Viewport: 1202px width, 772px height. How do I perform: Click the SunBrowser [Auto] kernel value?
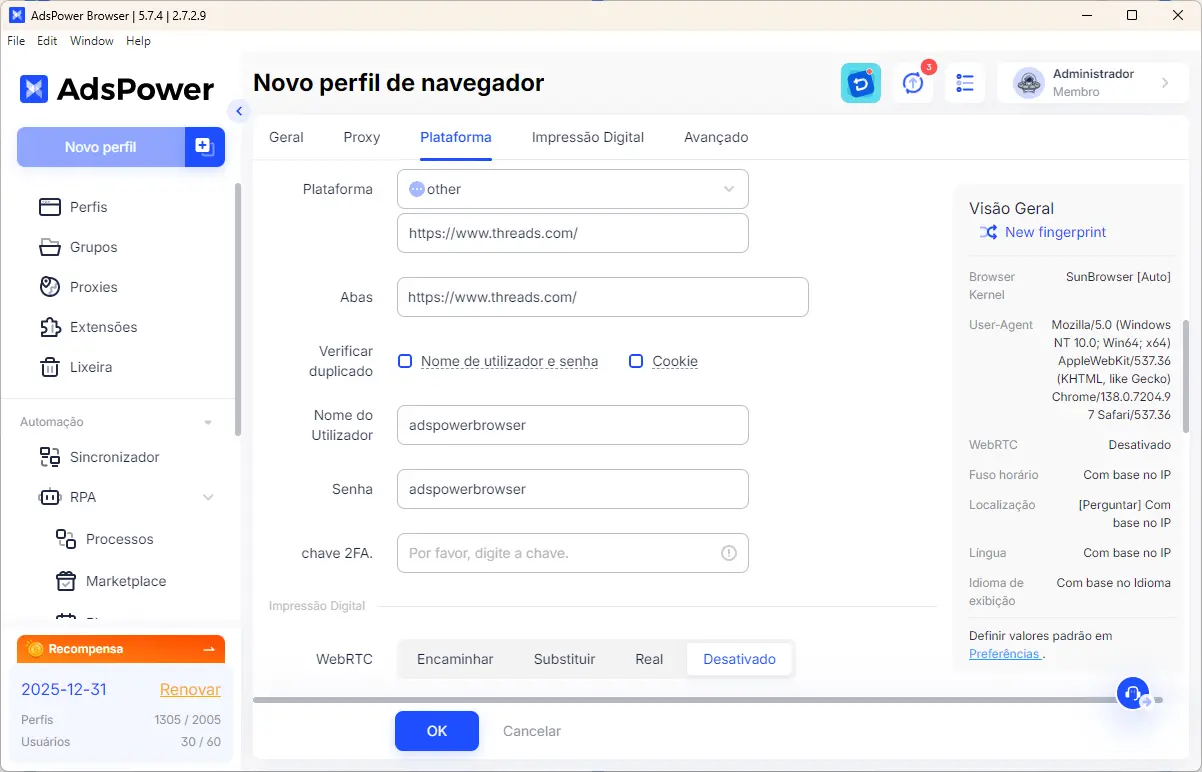(x=1118, y=277)
